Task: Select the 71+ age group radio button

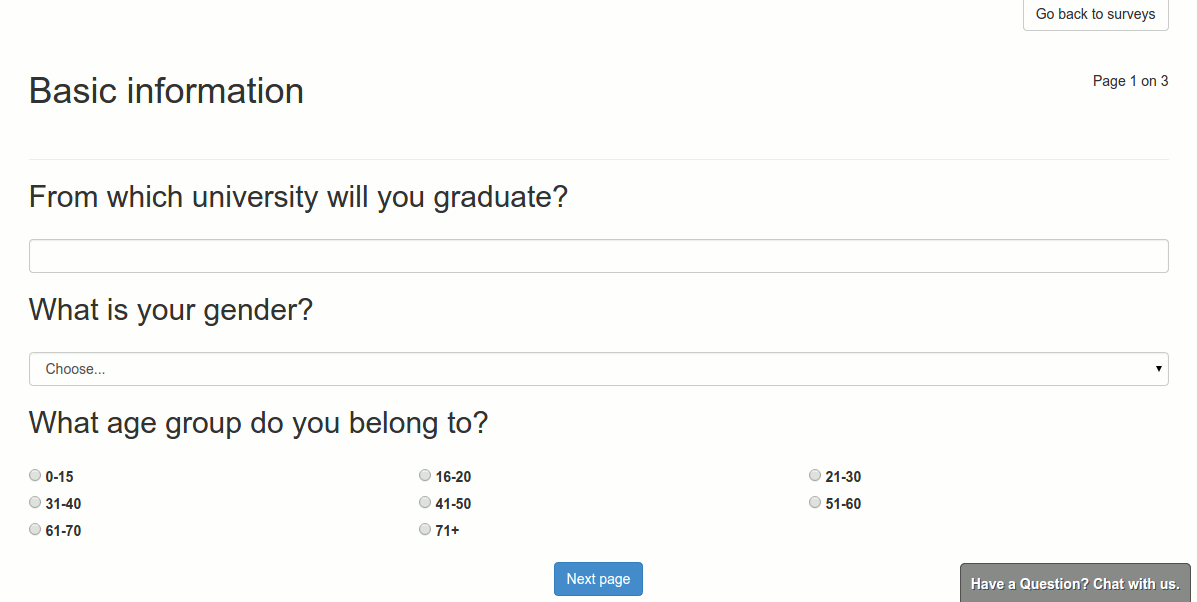Action: pyautogui.click(x=425, y=530)
